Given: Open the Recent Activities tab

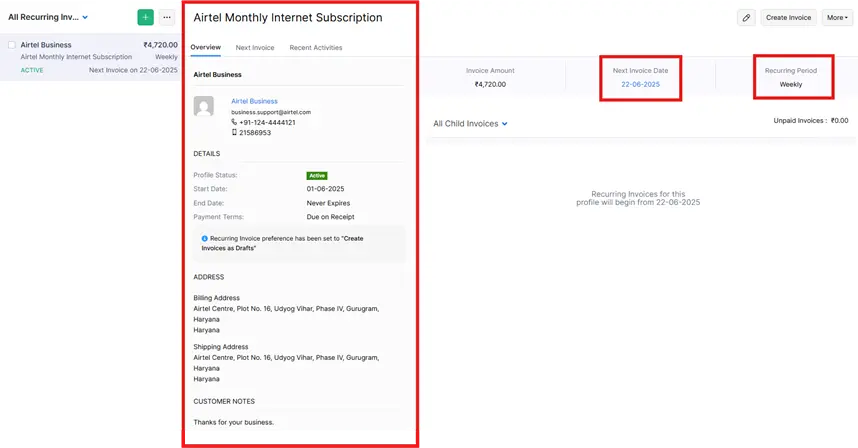Looking at the screenshot, I should (316, 48).
